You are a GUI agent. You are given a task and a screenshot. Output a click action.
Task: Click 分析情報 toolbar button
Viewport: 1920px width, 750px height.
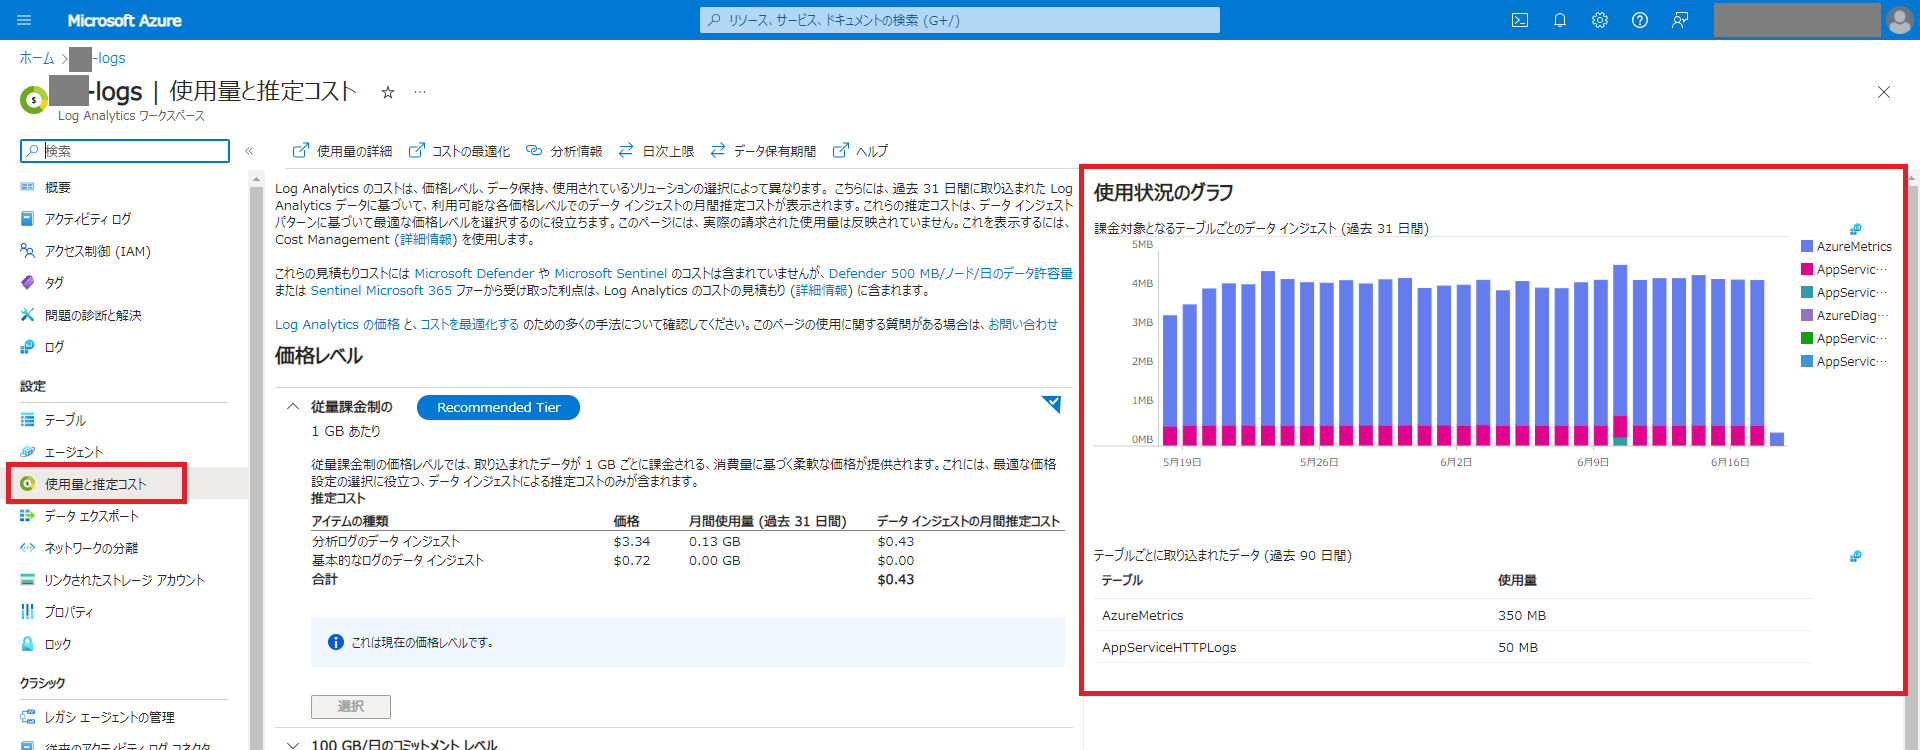pyautogui.click(x=564, y=151)
